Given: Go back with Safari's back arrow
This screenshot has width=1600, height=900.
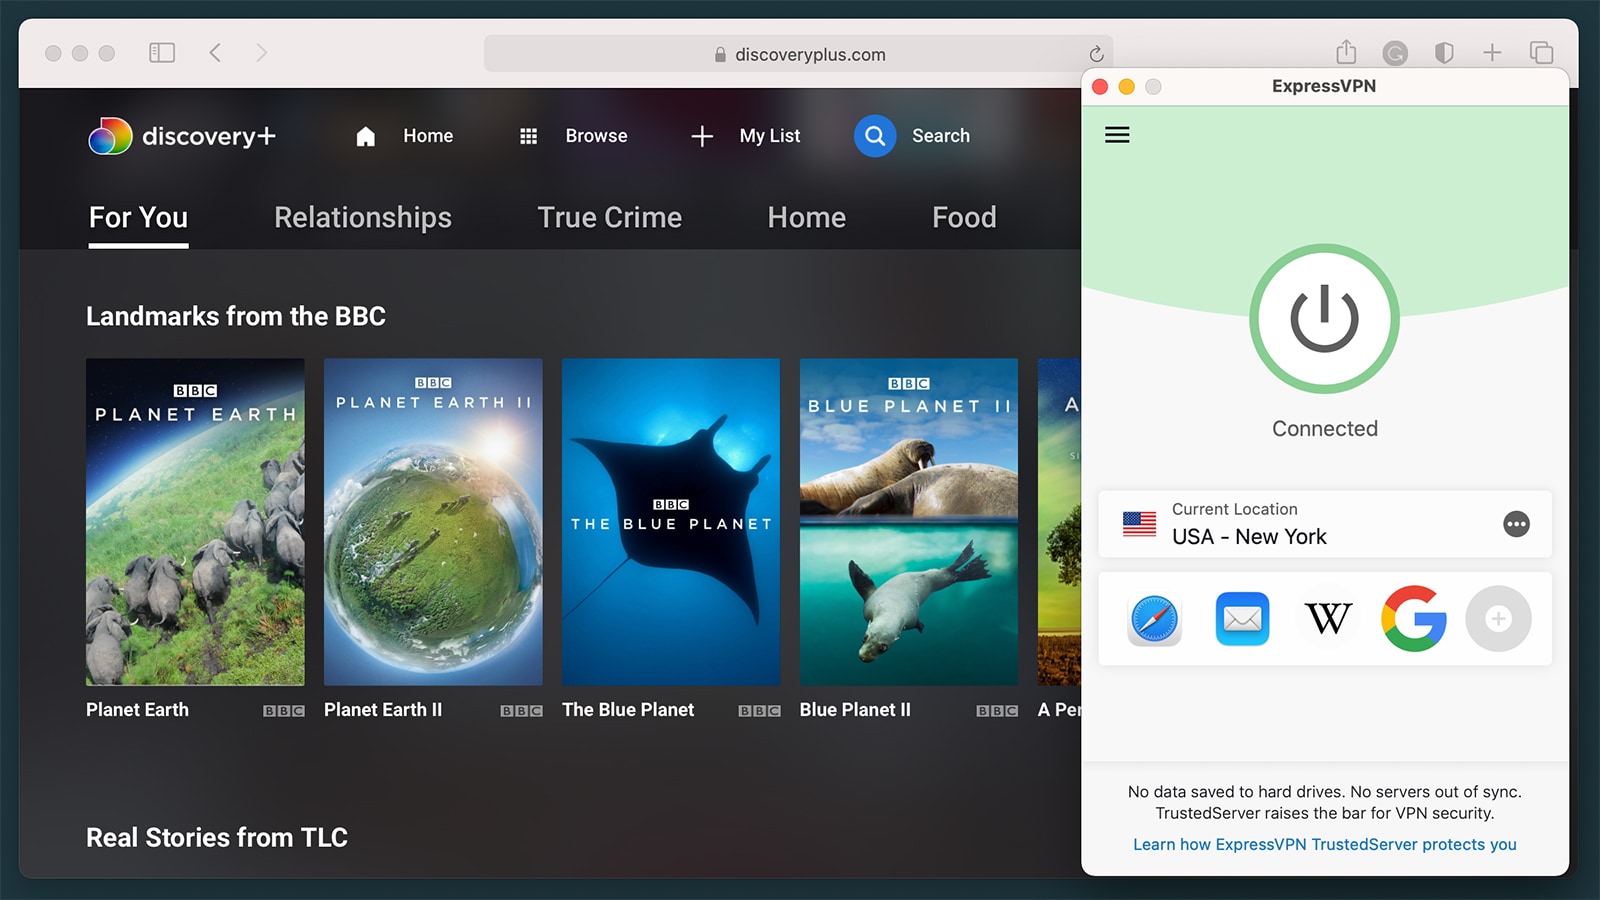Looking at the screenshot, I should [215, 52].
